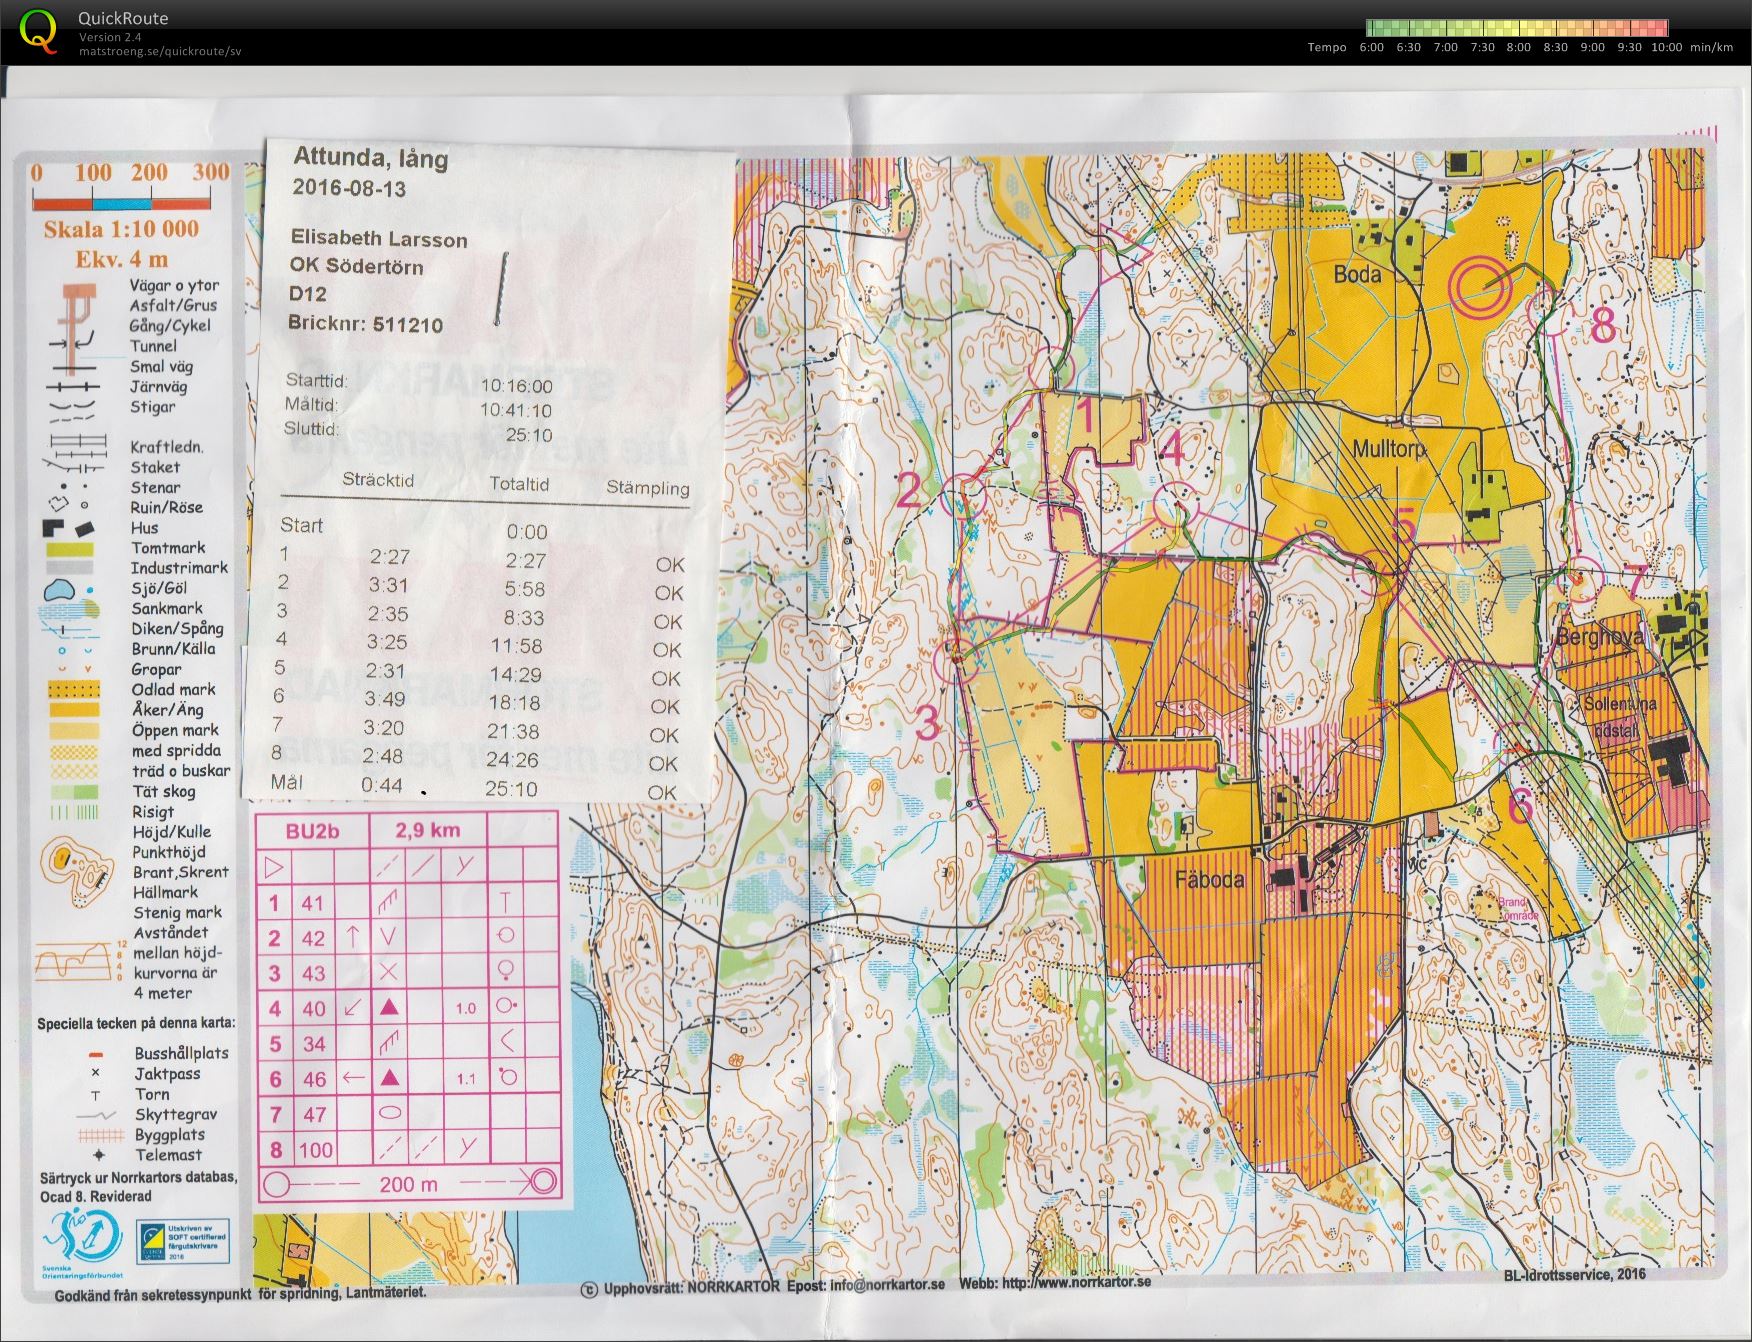Click the 'Sträcktid' column header

[x=377, y=479]
